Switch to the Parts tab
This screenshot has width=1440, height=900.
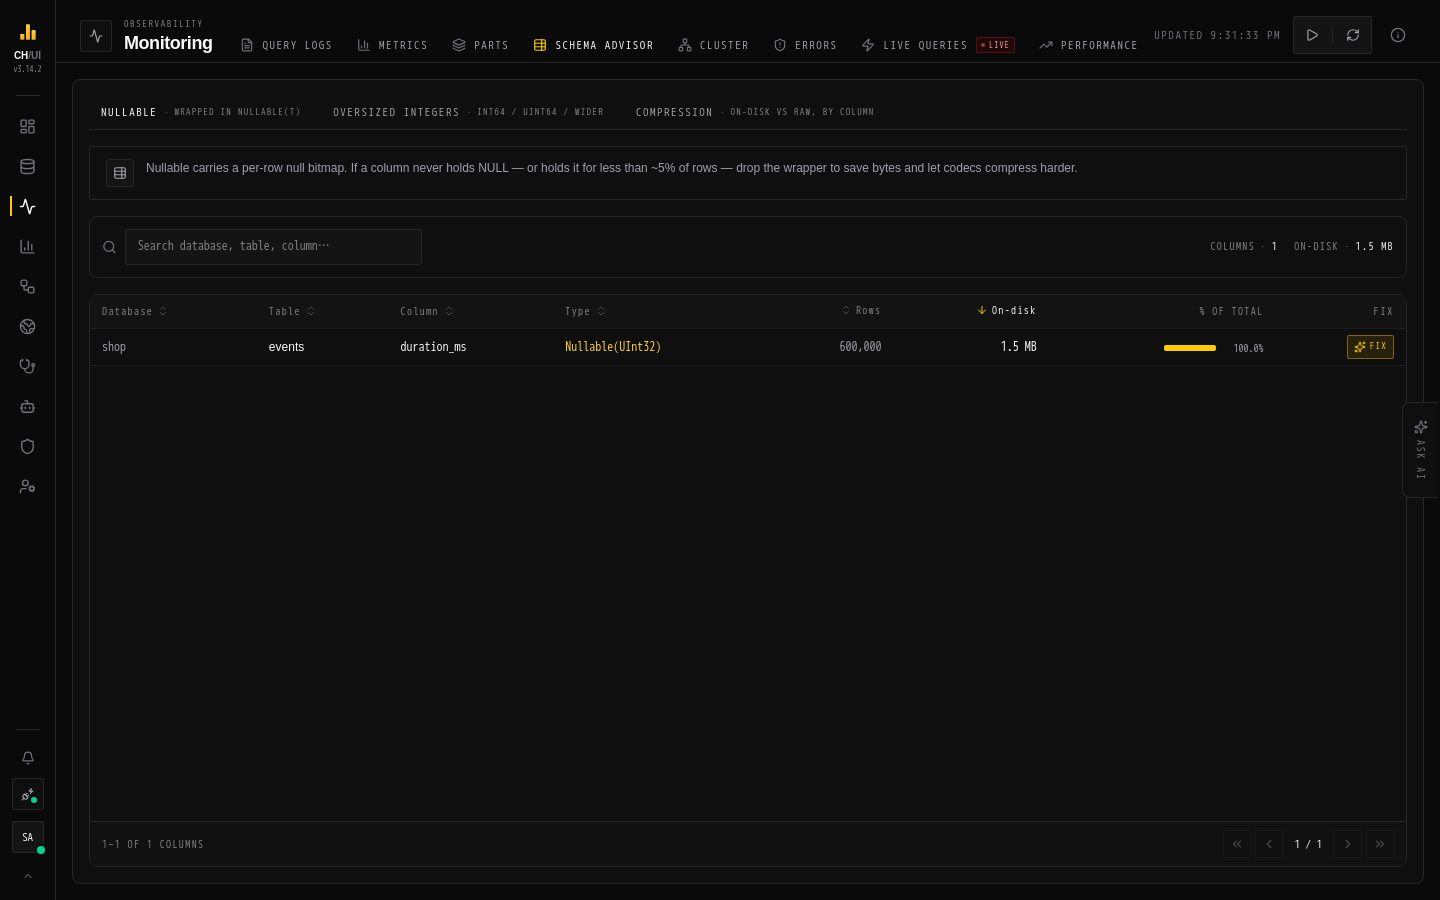tap(480, 45)
